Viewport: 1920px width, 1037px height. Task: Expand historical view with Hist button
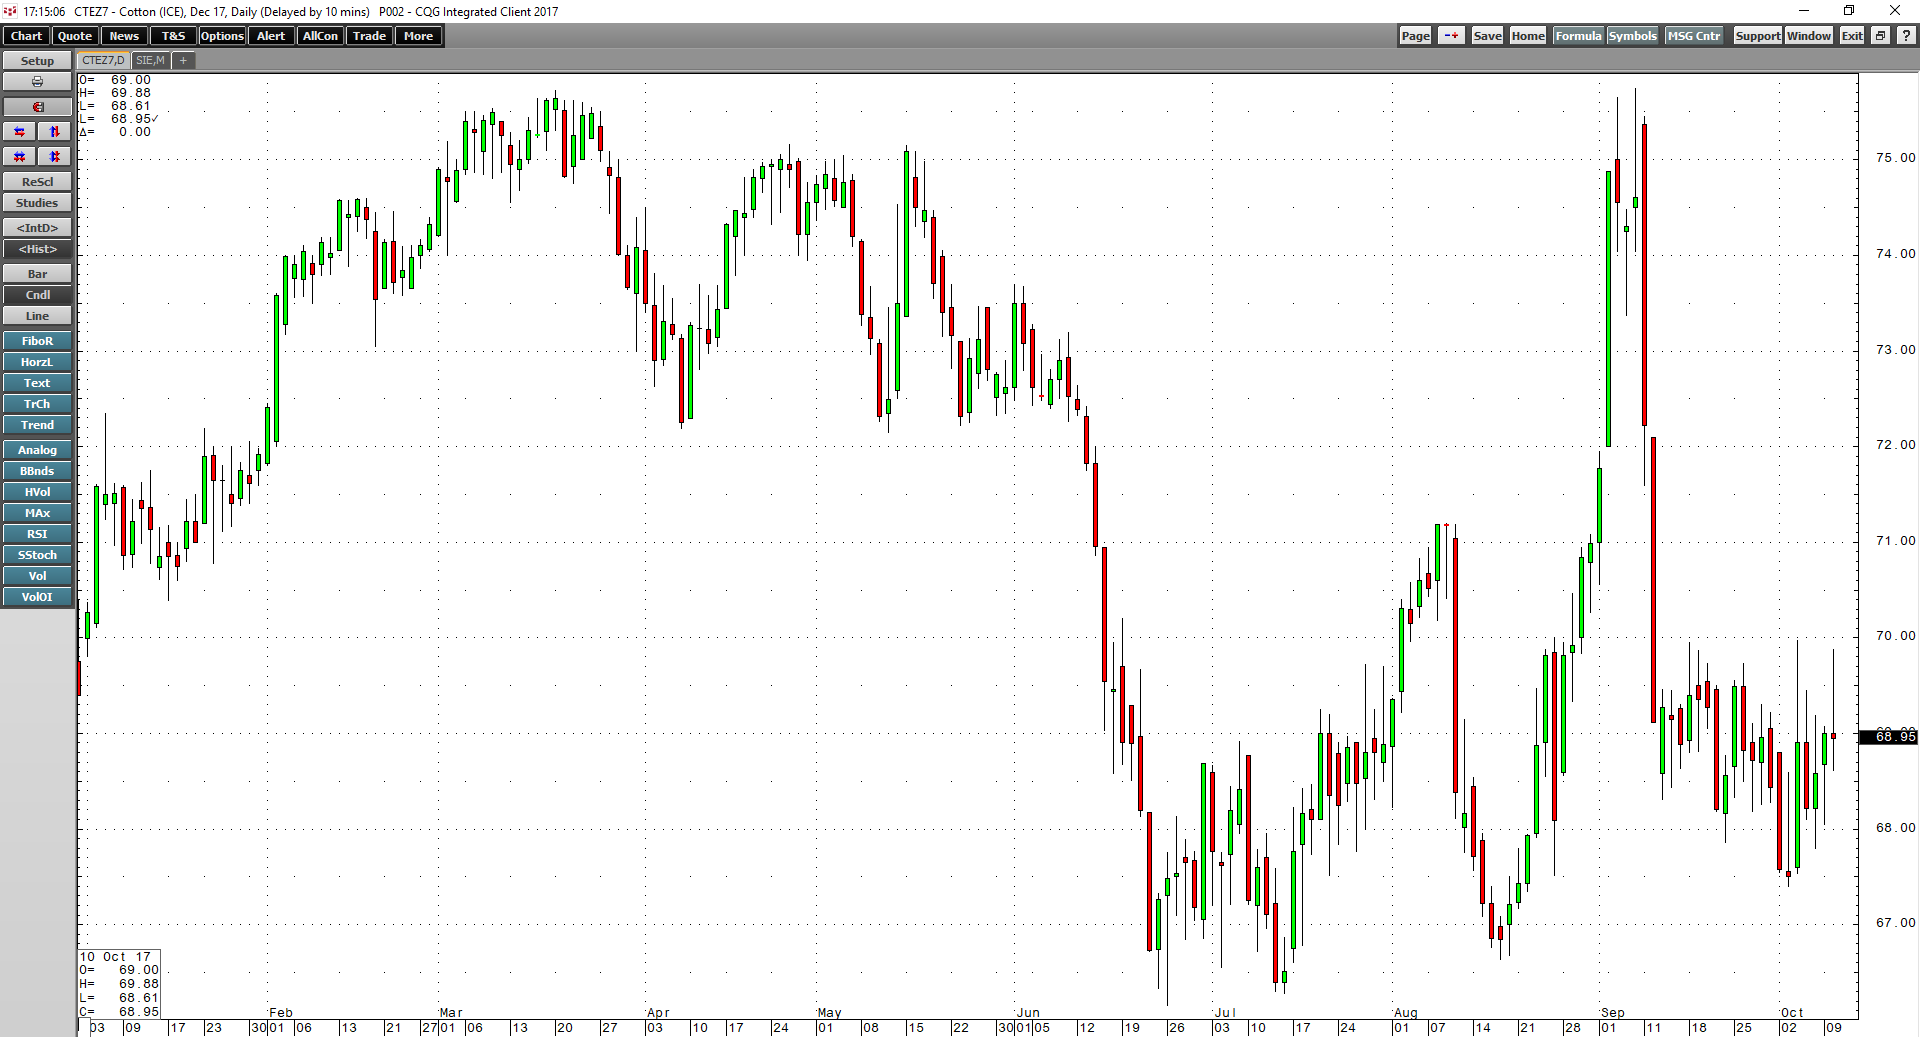click(37, 249)
